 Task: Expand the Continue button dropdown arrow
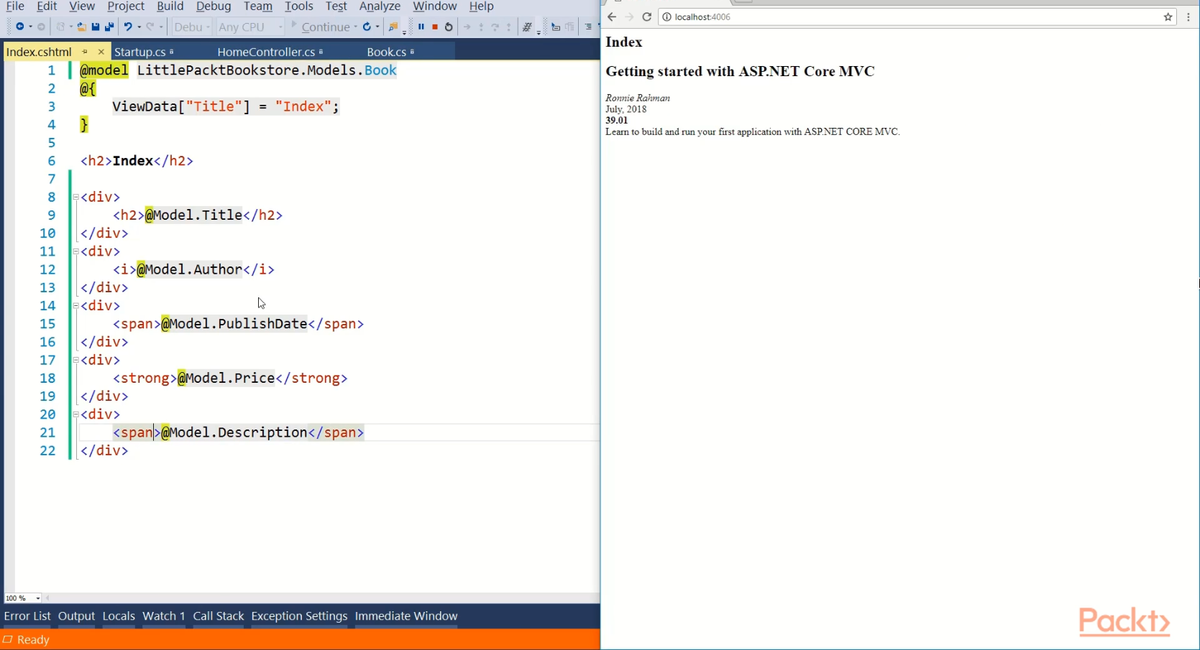(355, 27)
